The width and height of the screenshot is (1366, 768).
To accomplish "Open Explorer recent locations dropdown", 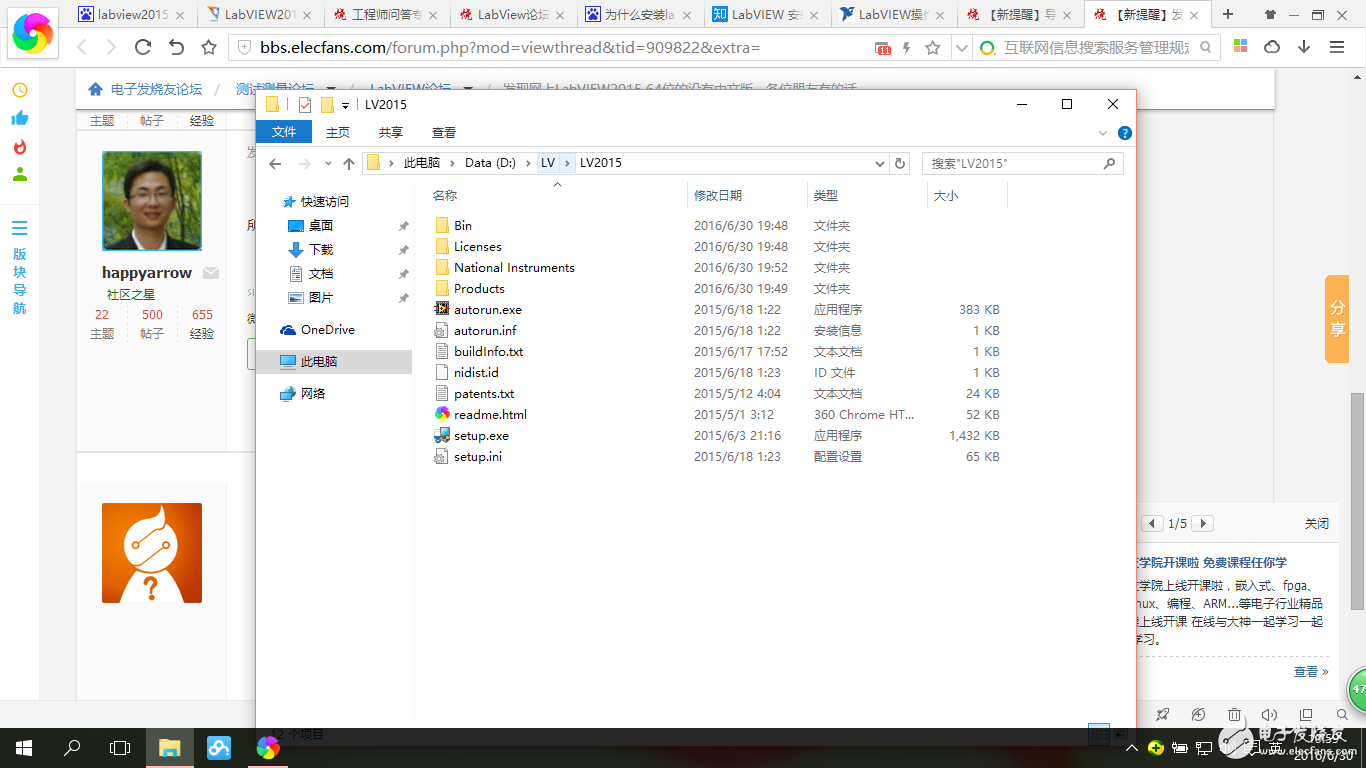I will pyautogui.click(x=328, y=163).
